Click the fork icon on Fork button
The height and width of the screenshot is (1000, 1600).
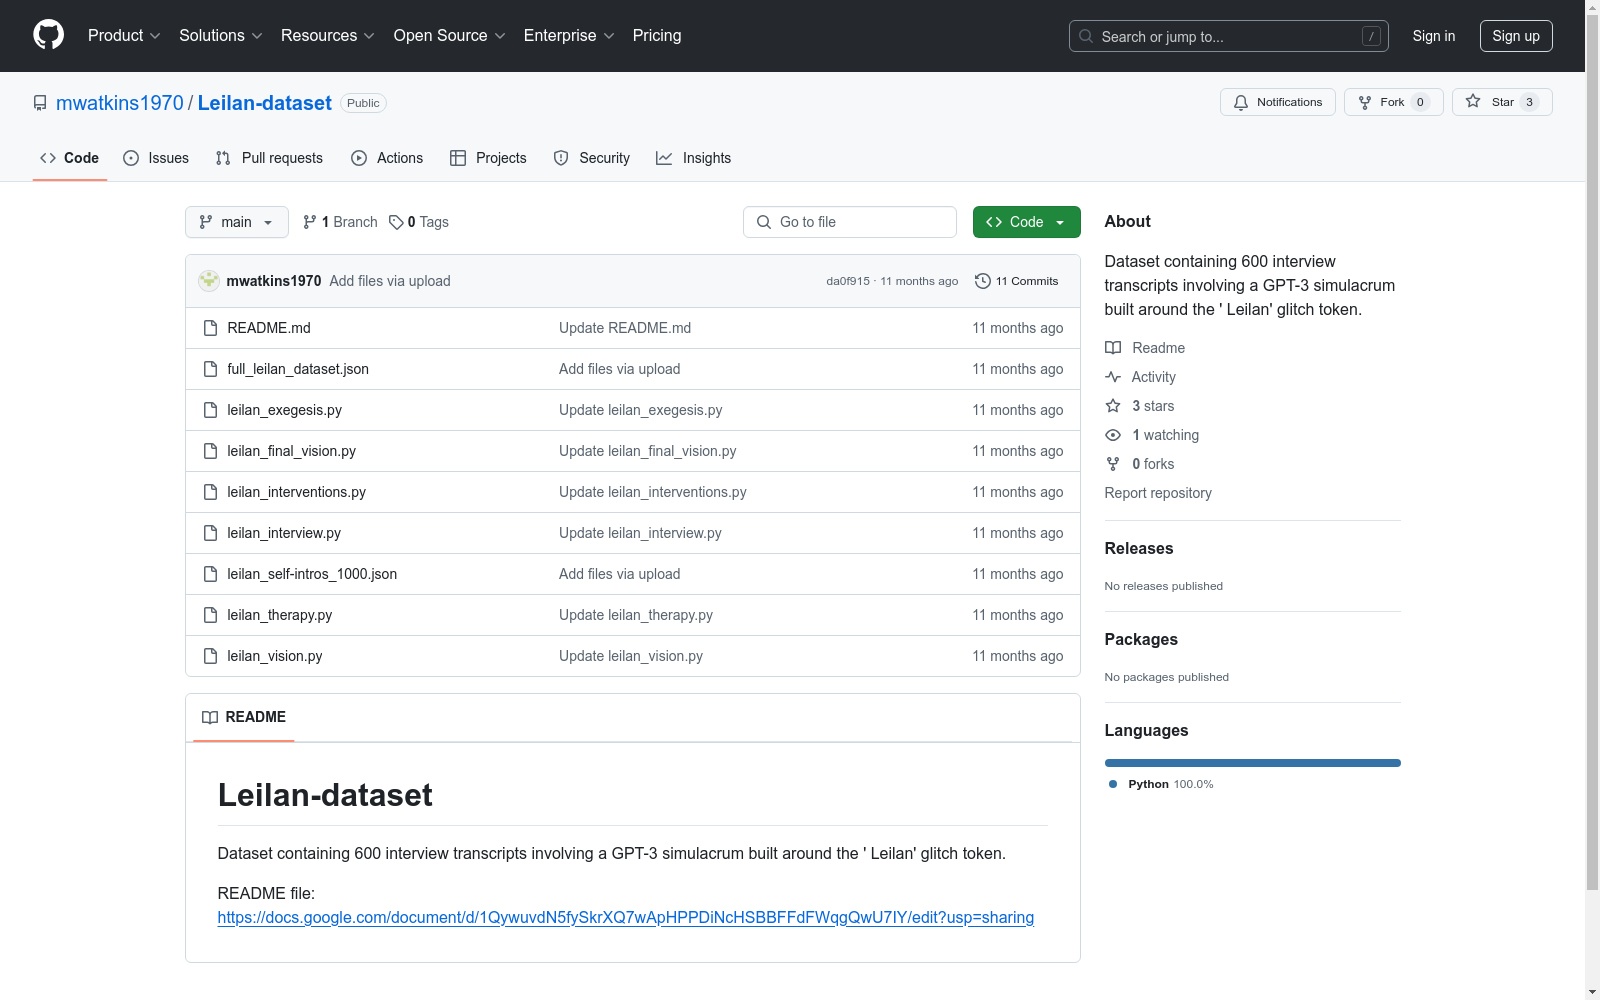point(1365,102)
